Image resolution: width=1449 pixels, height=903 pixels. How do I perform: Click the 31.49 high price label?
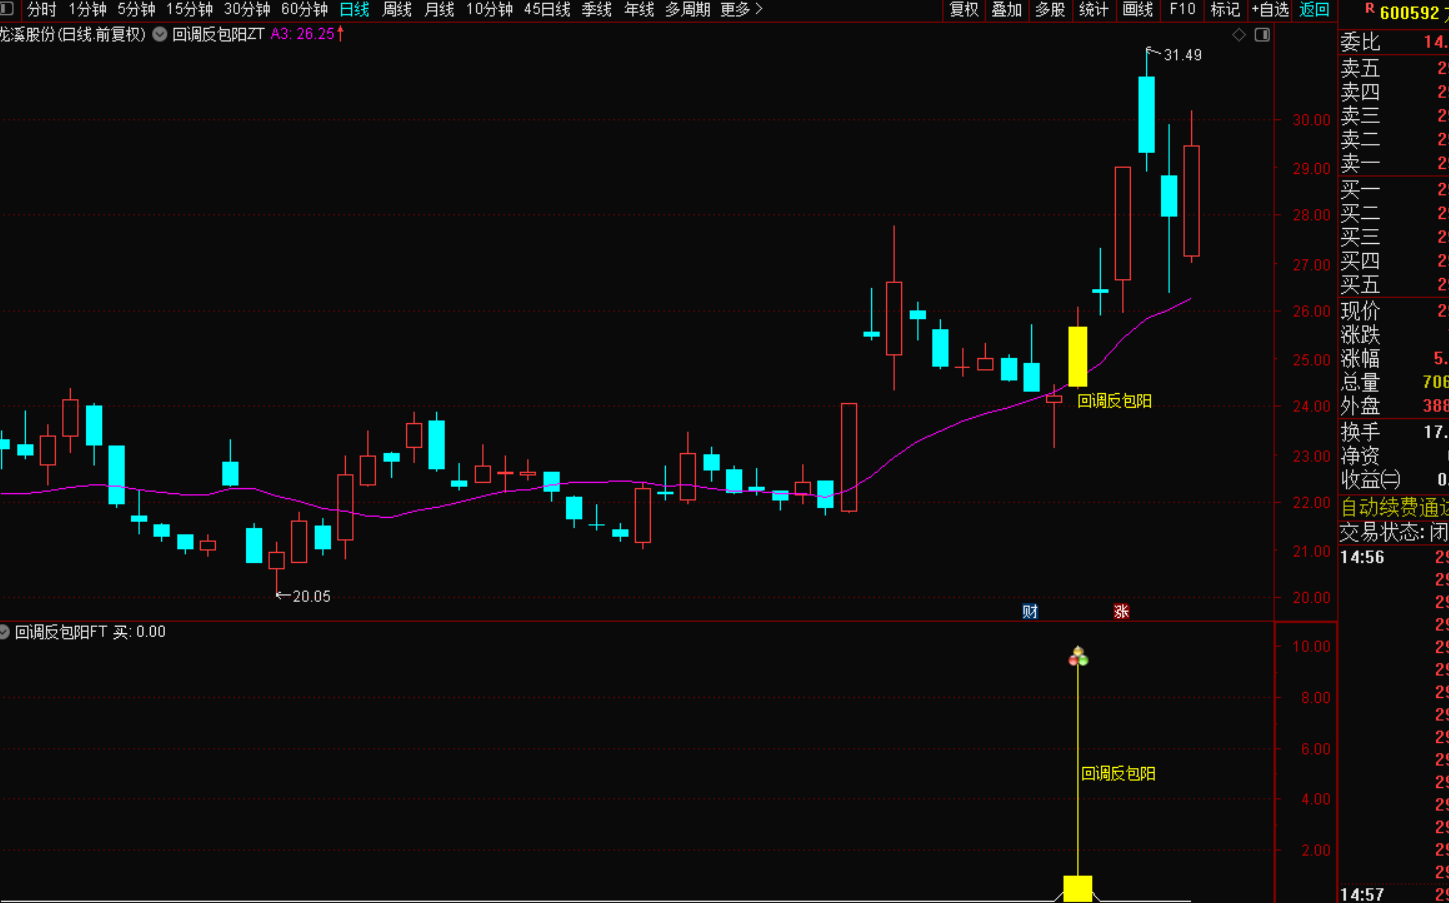pyautogui.click(x=1182, y=55)
